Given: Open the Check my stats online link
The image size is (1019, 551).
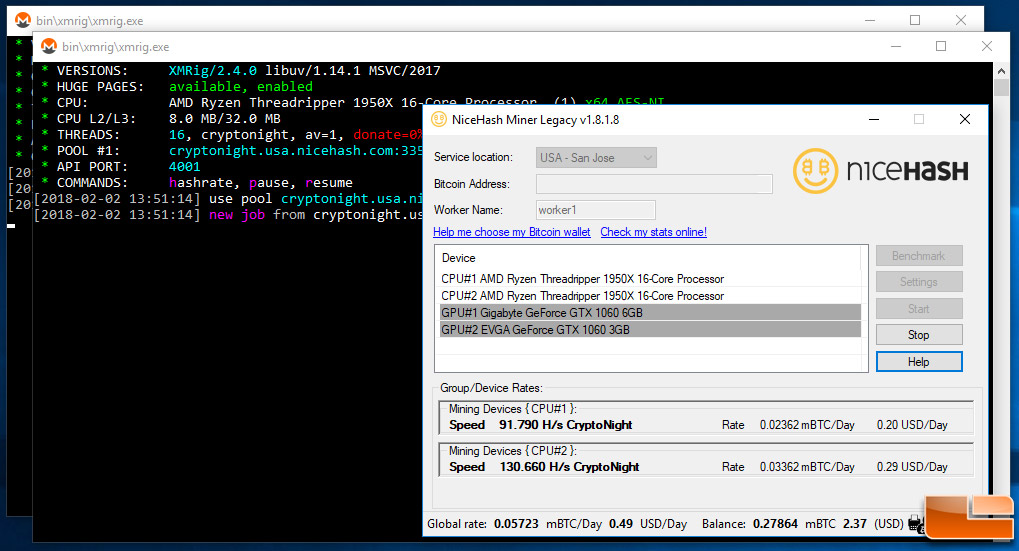Looking at the screenshot, I should click(x=653, y=232).
